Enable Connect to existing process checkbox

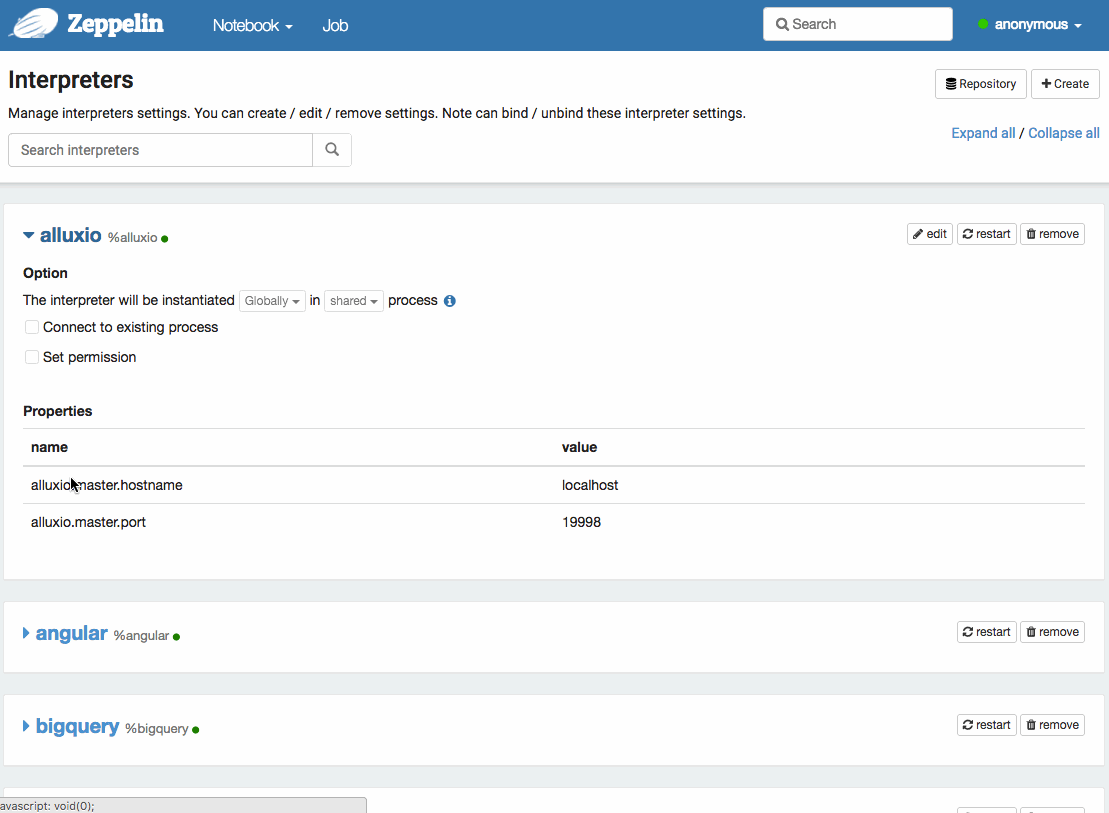[32, 327]
